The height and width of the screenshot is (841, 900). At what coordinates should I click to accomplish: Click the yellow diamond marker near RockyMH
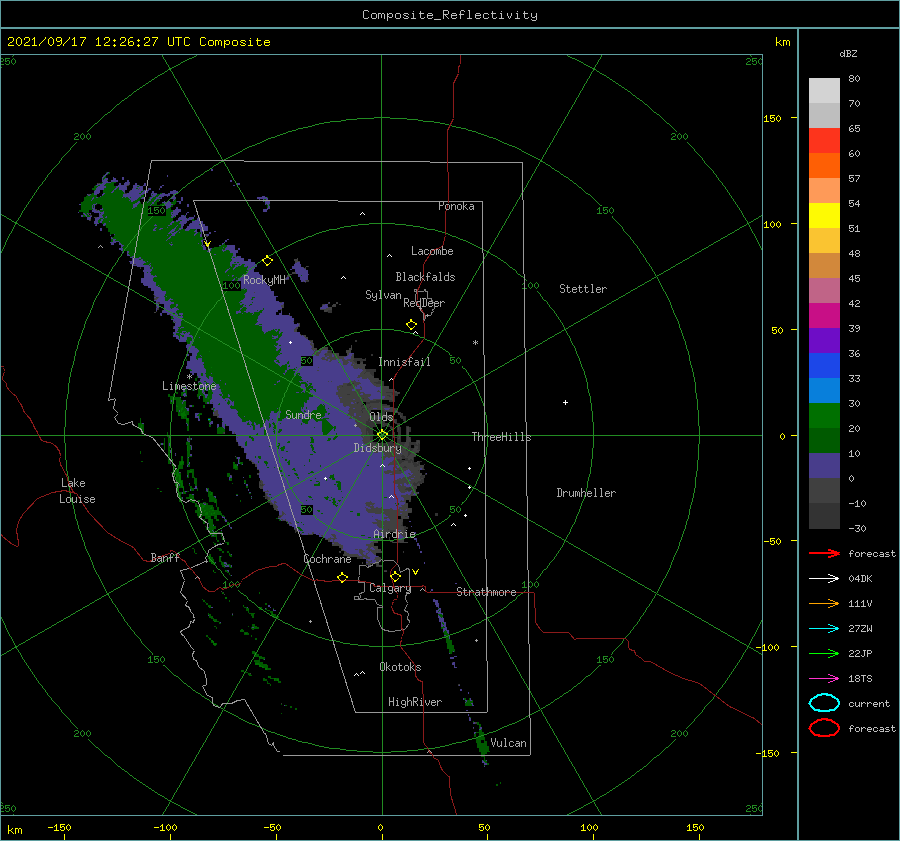tap(267, 261)
